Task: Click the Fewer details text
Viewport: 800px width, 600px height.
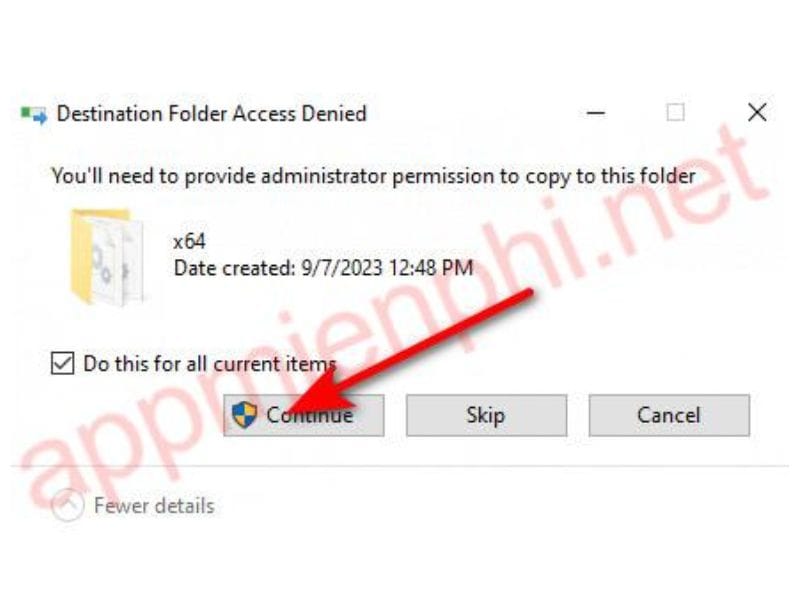Action: coord(154,506)
